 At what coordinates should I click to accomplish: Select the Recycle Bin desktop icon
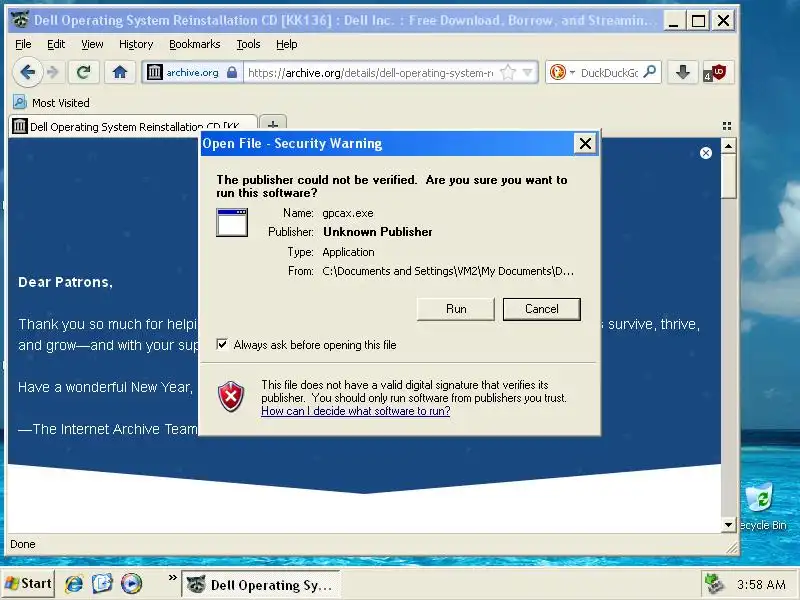(x=762, y=507)
